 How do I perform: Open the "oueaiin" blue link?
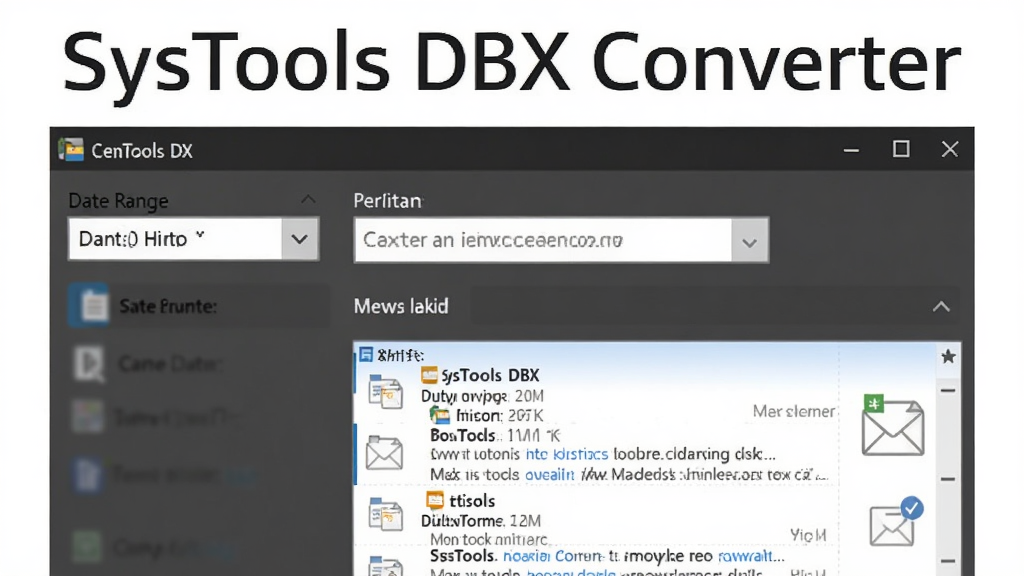point(550,475)
